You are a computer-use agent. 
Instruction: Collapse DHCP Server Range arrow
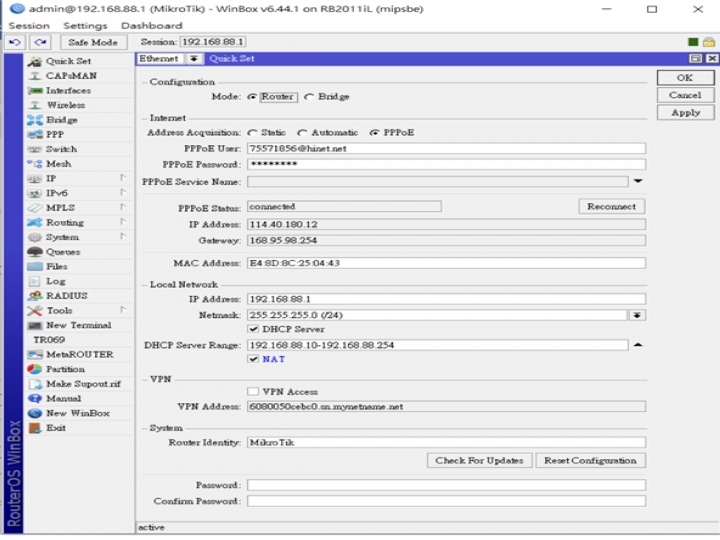coord(638,345)
